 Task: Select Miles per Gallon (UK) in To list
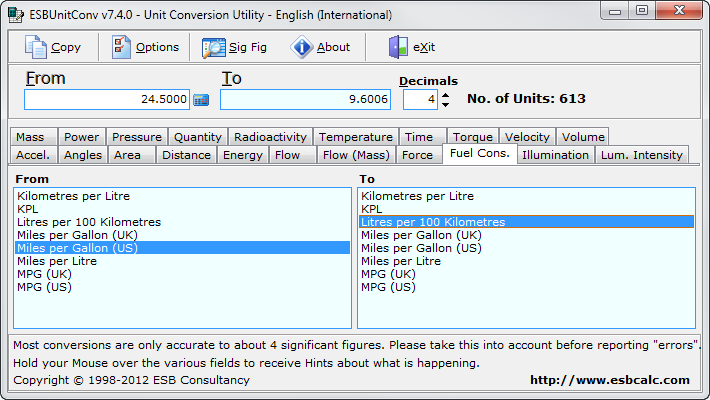pyautogui.click(x=527, y=235)
